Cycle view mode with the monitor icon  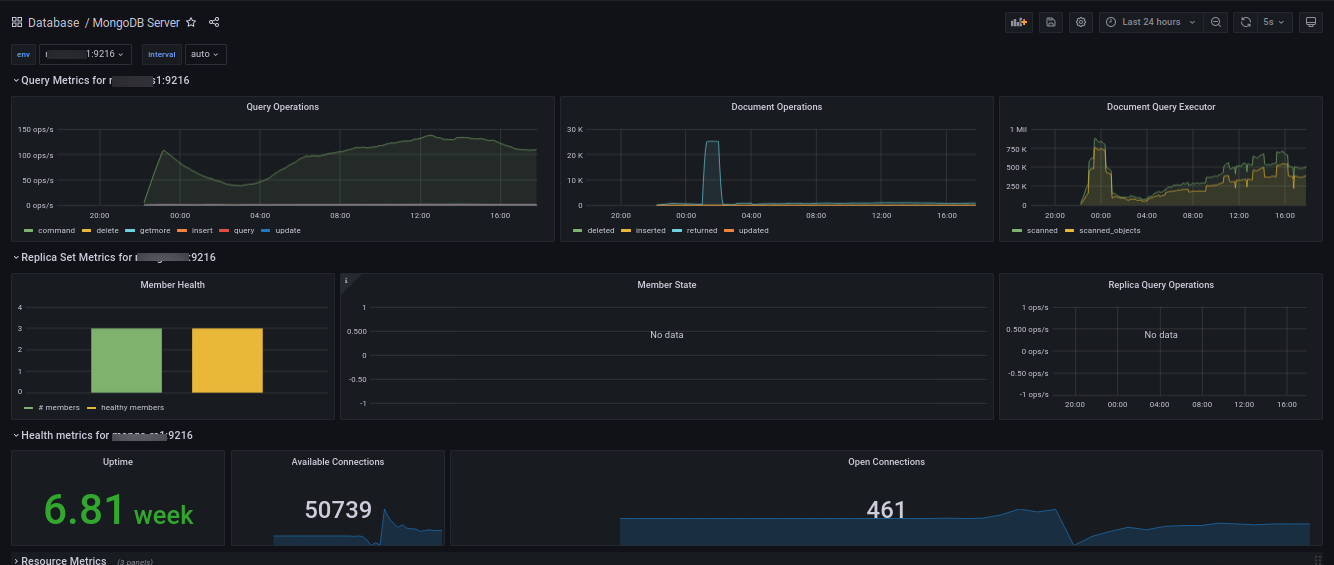click(1311, 22)
